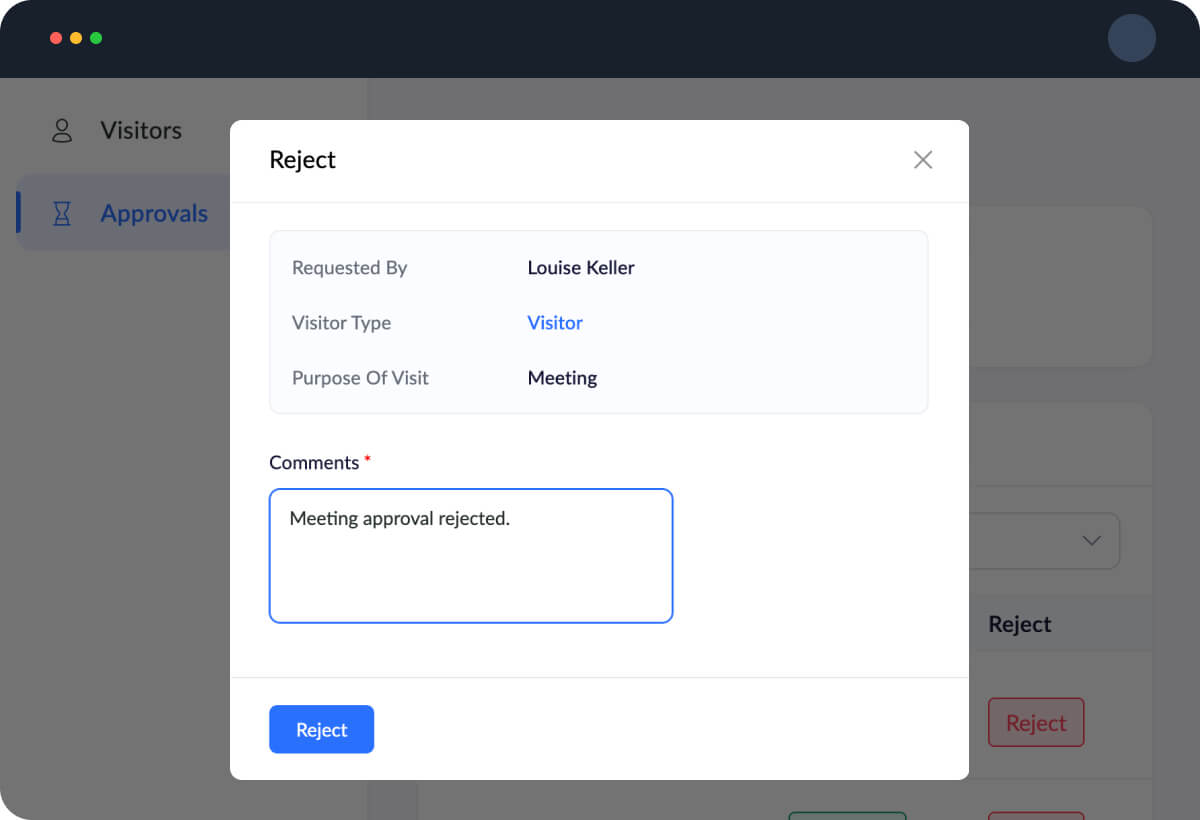Click the Visitors person icon in sidebar
This screenshot has width=1200, height=820.
(62, 131)
